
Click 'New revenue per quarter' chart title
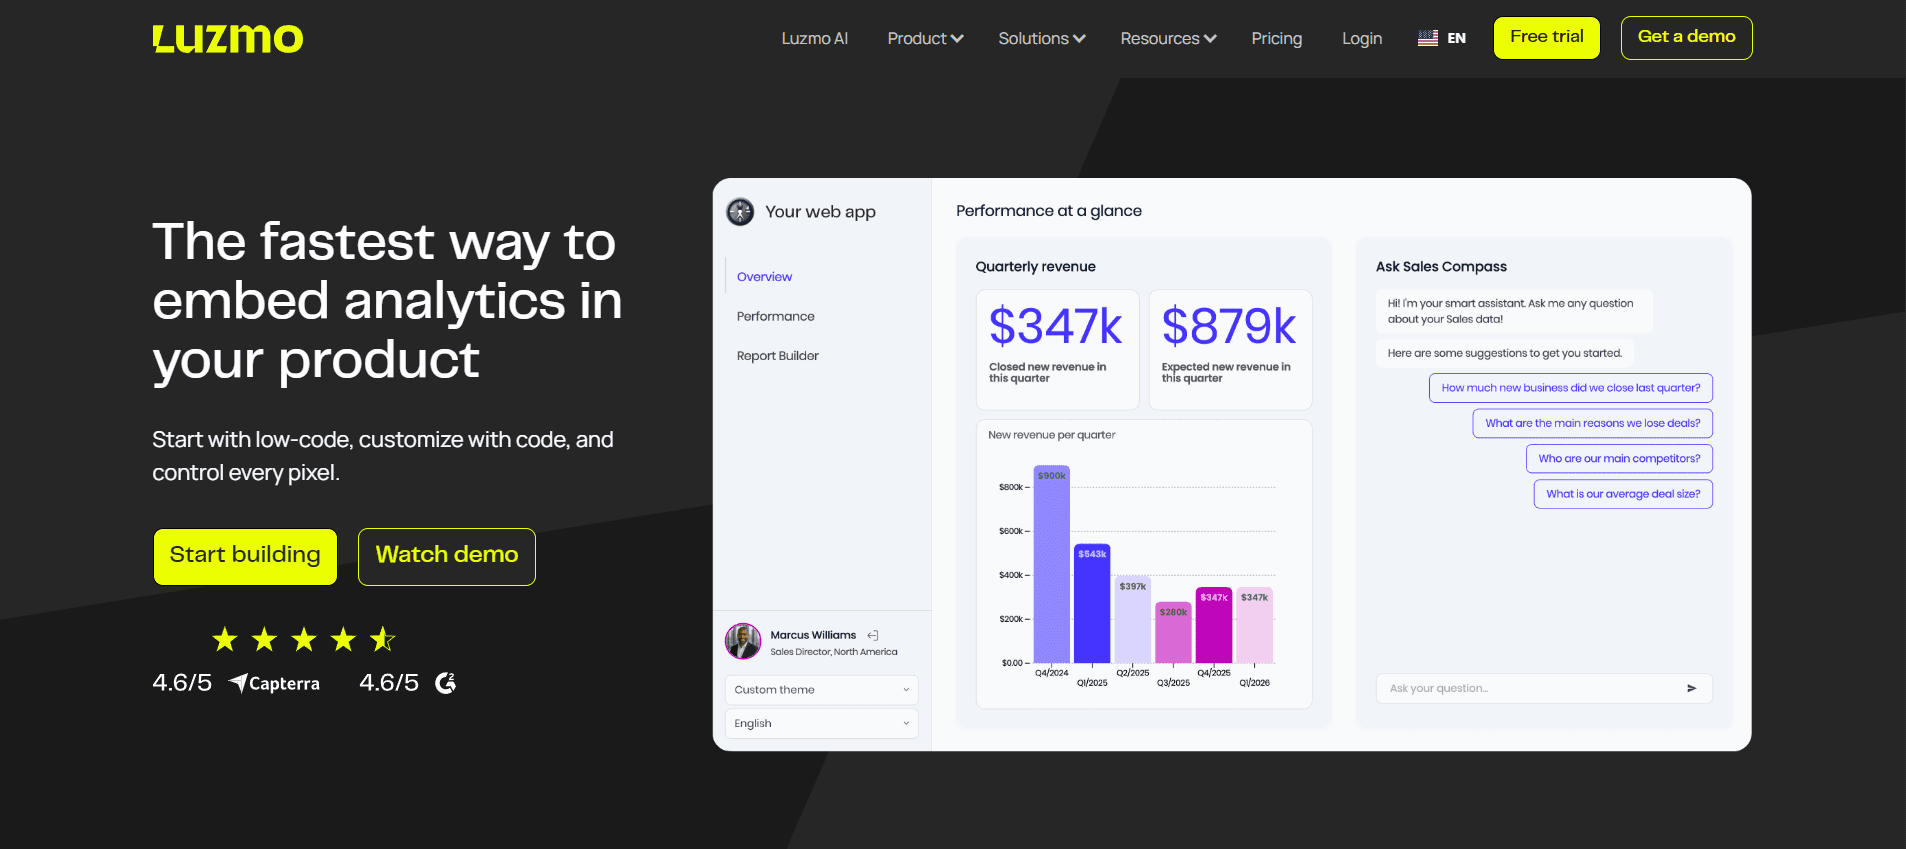point(1051,435)
